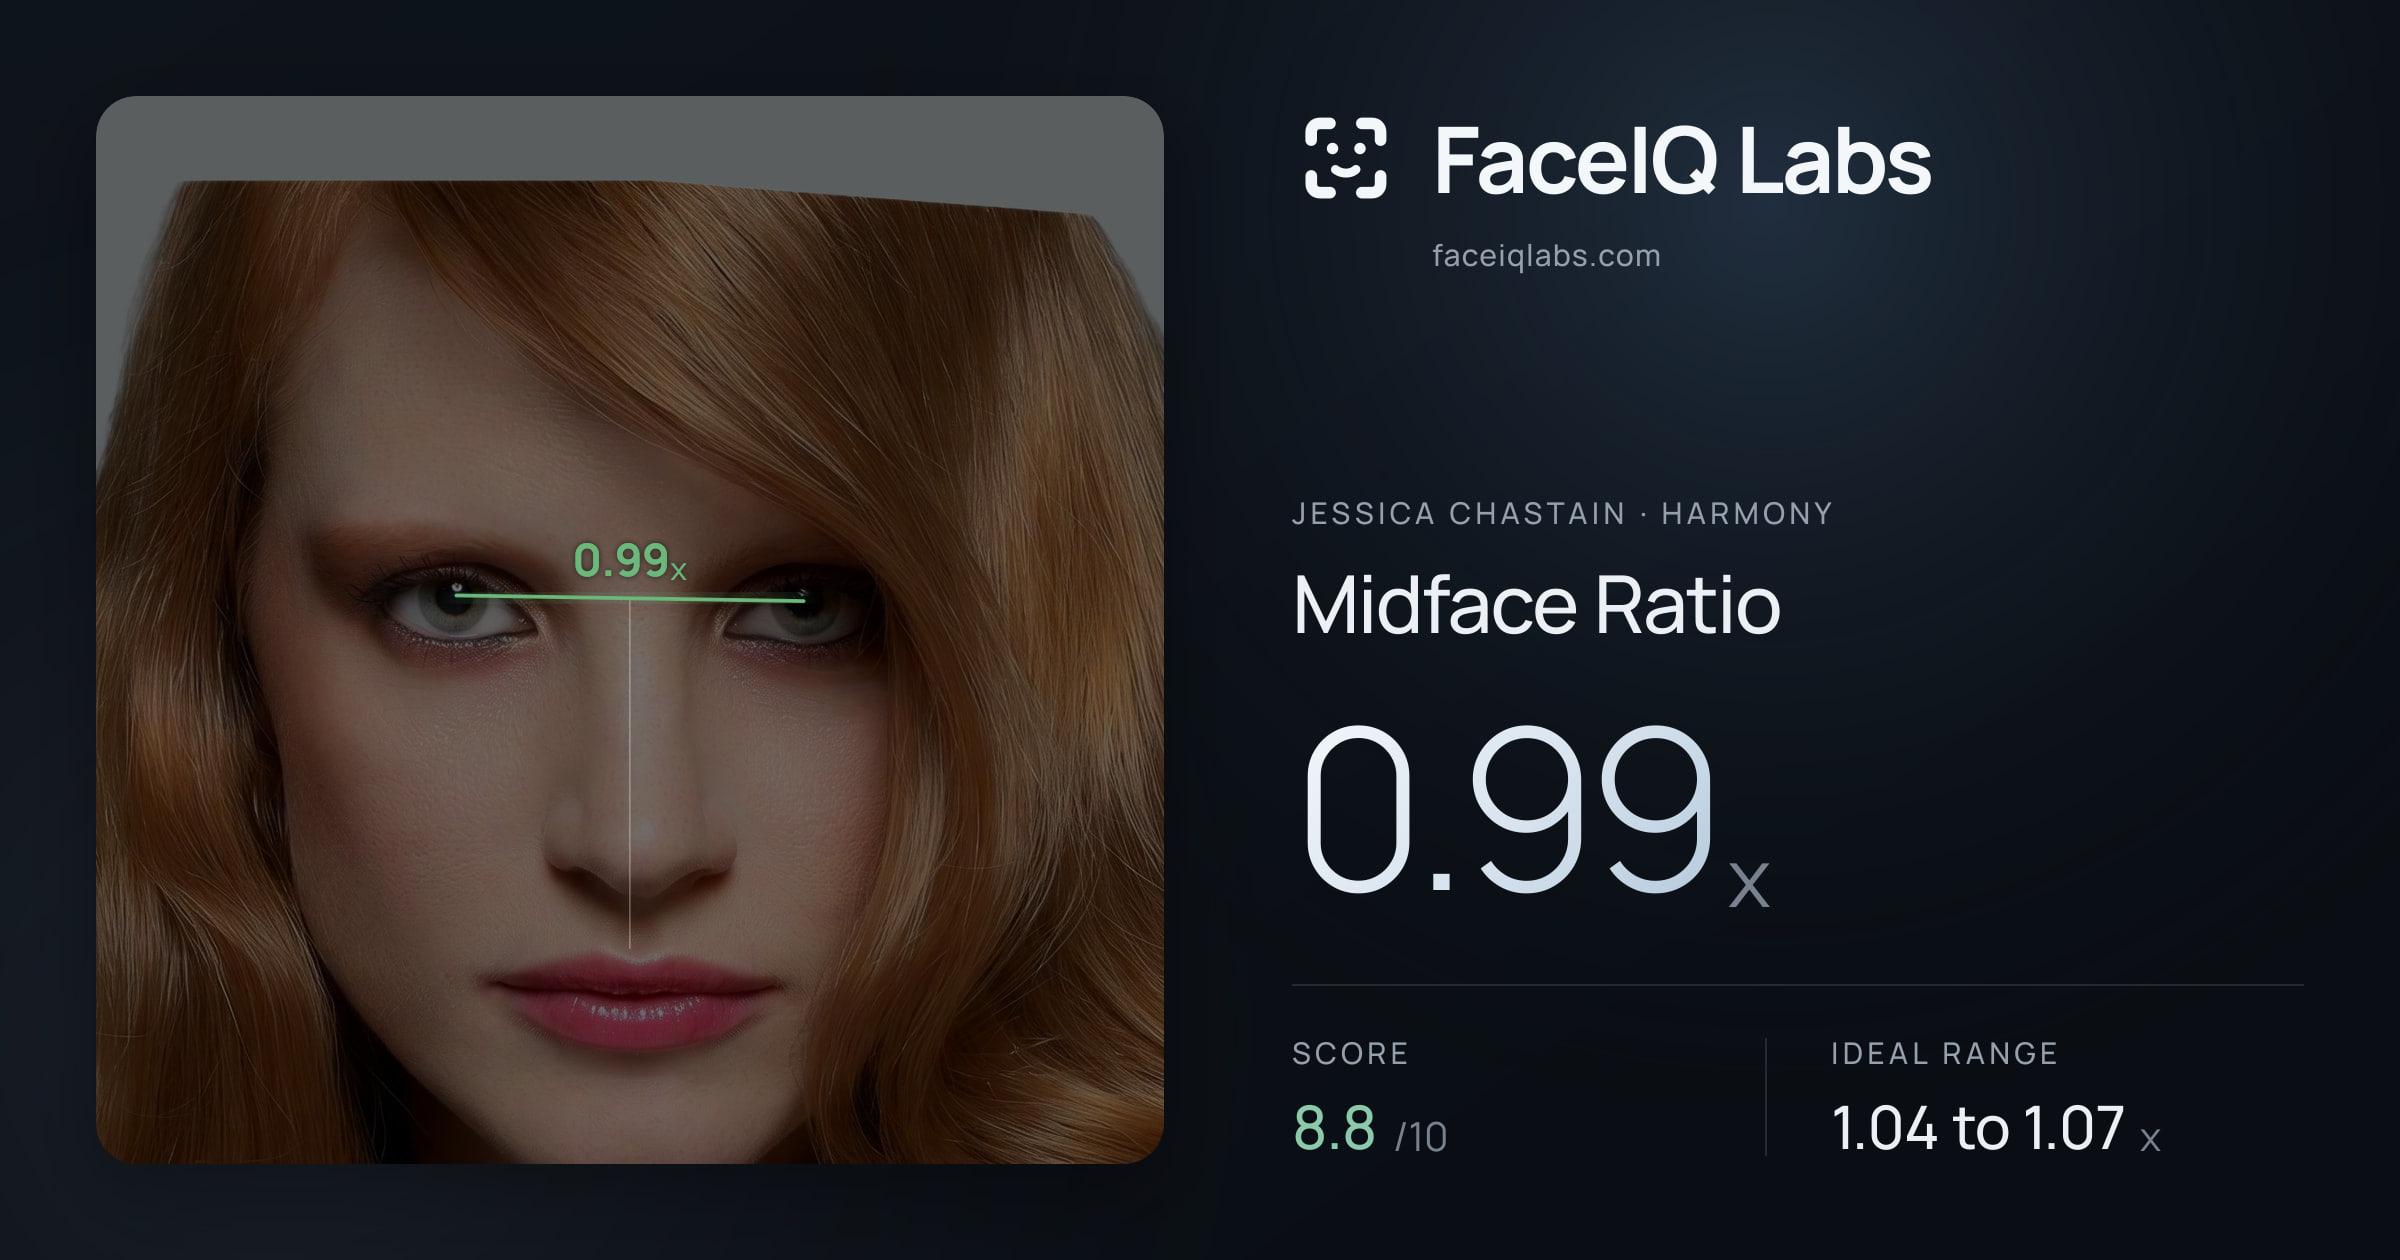Click the large 0.99 ratio value

pos(1509,810)
